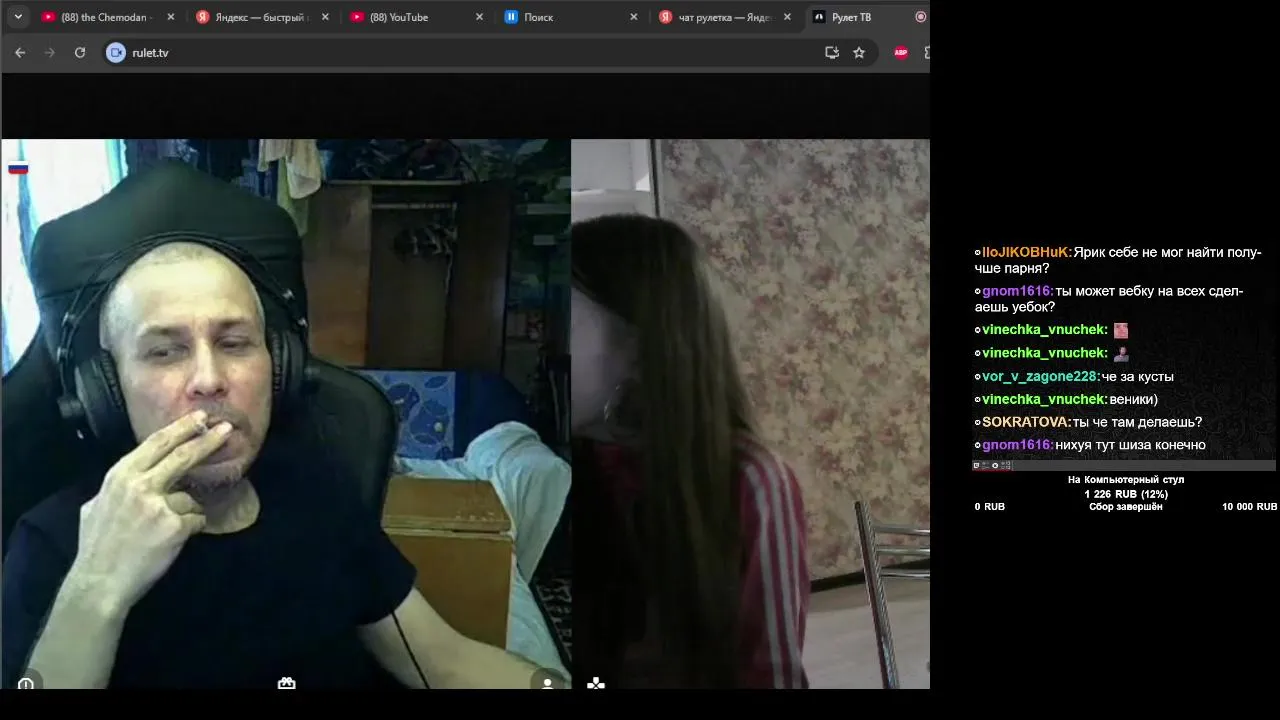The image size is (1280, 720).
Task: Click message 'нихуя тут шиза конечно'
Action: (x=1131, y=445)
